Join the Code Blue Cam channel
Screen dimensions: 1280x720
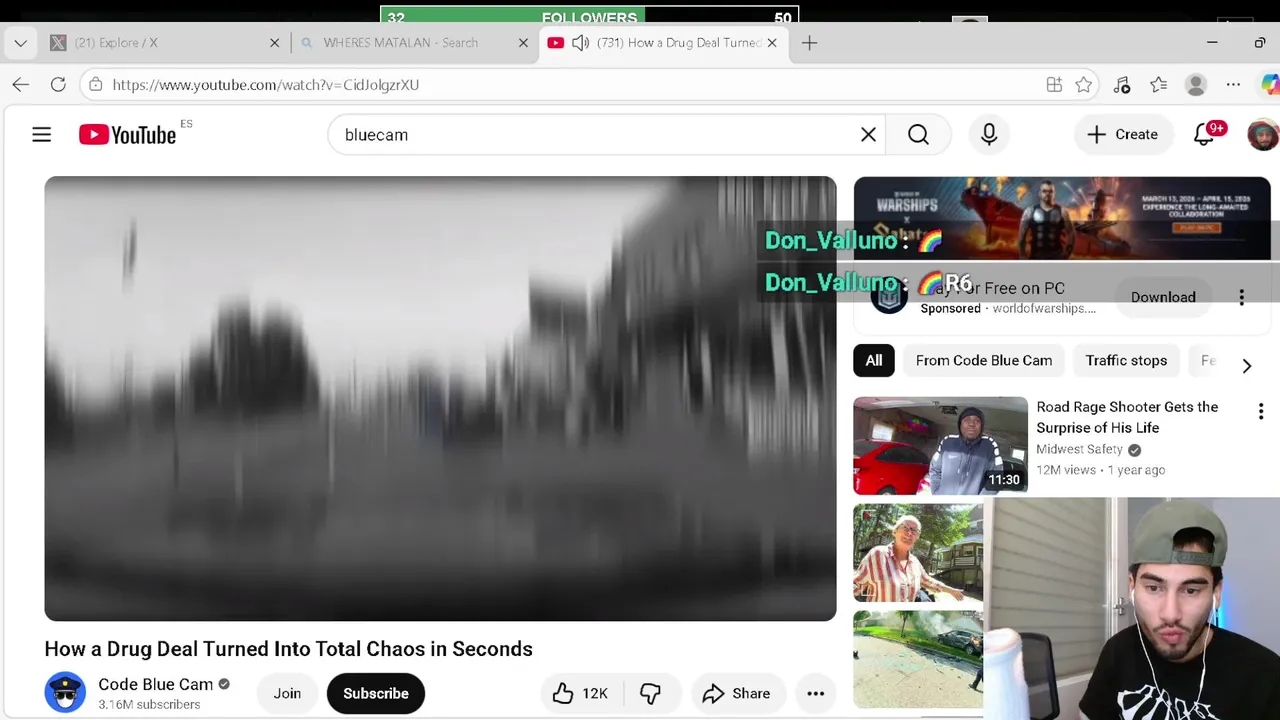[x=287, y=693]
